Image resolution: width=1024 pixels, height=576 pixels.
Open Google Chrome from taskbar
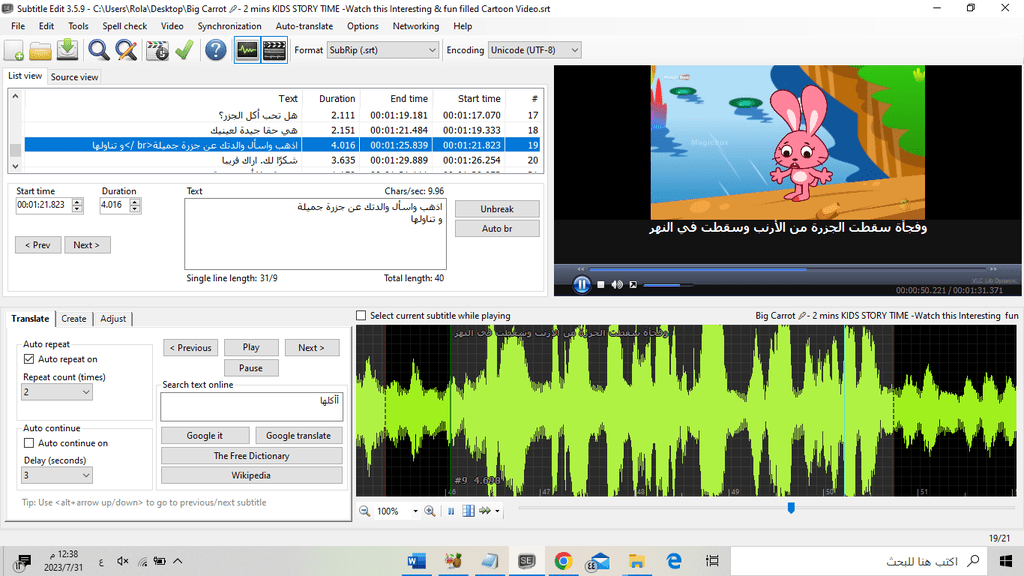(564, 561)
